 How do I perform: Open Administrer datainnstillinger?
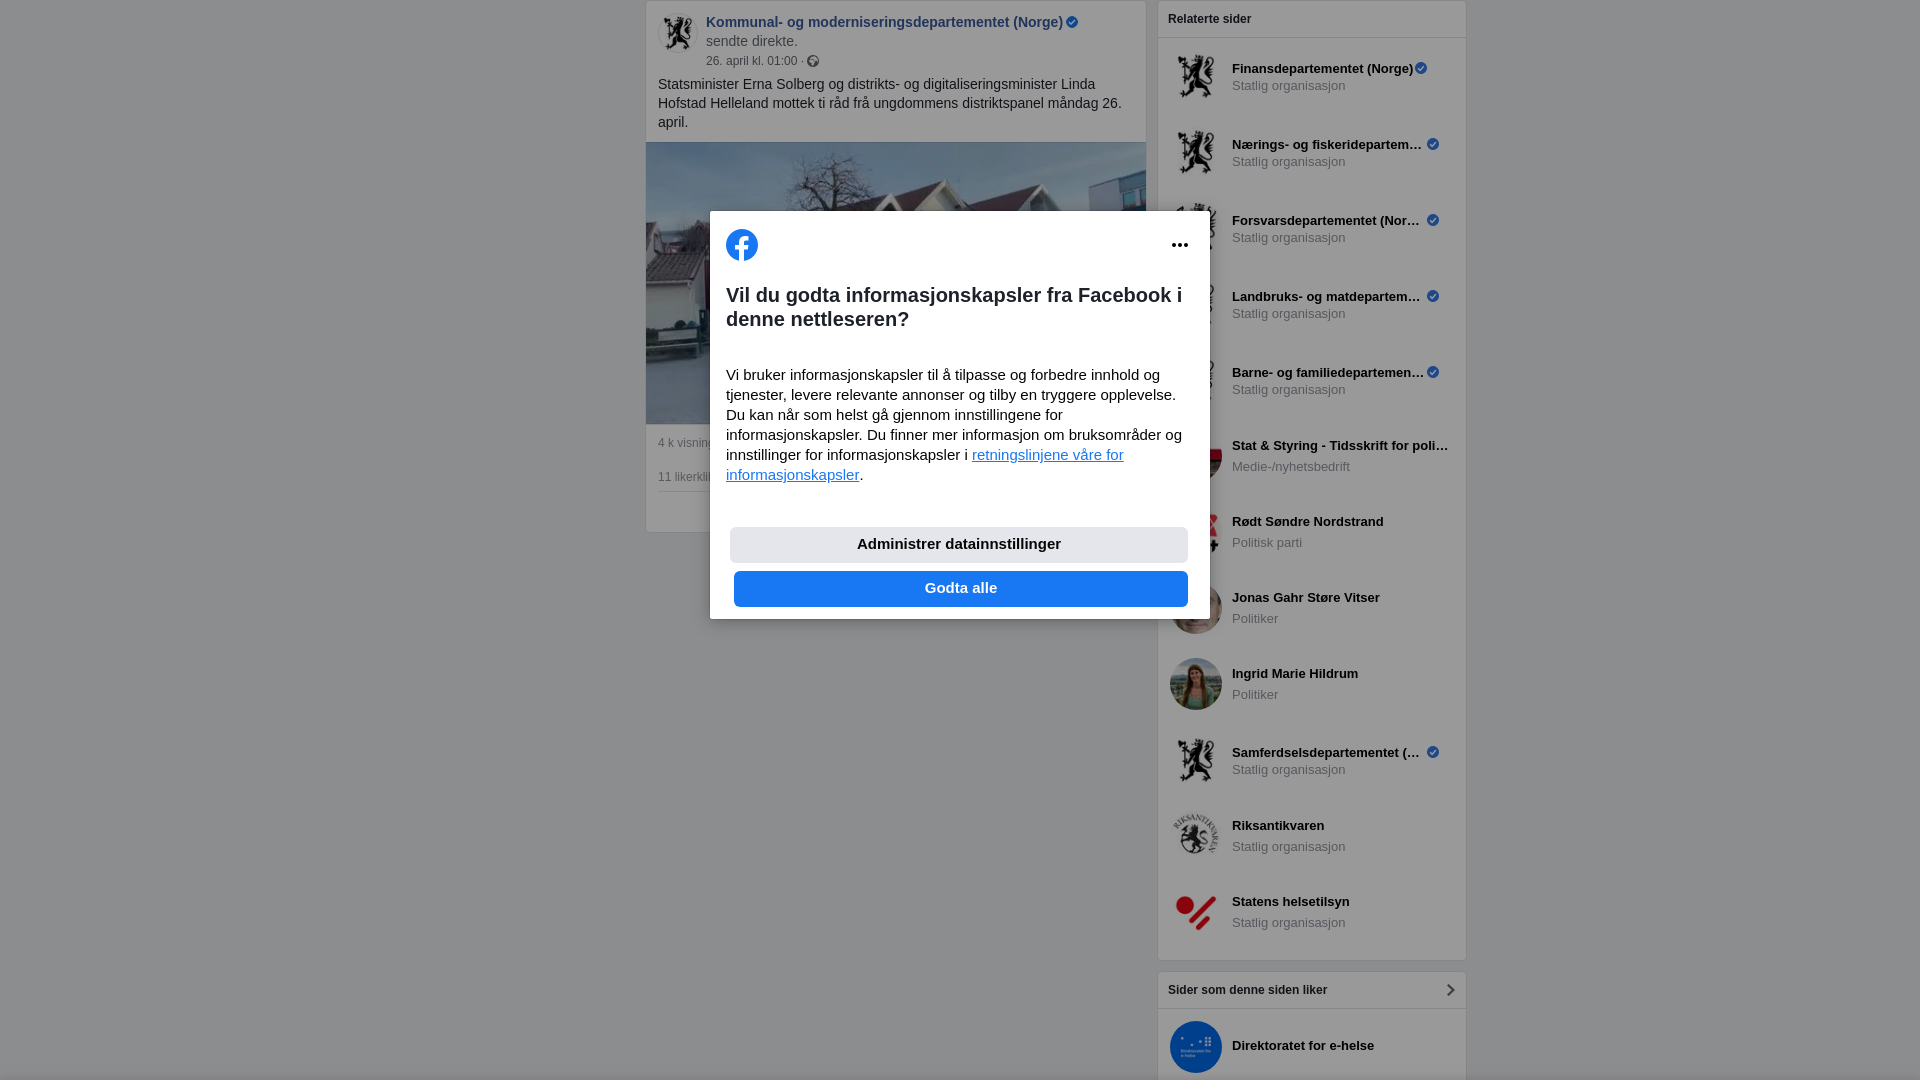point(958,545)
